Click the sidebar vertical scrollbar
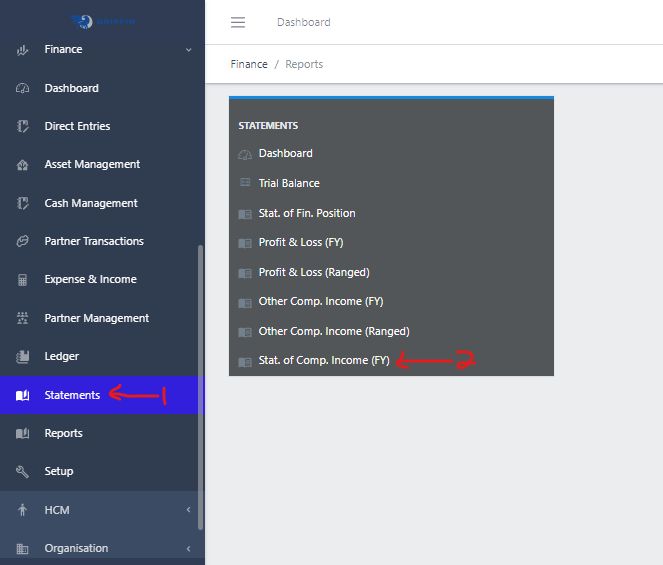663x565 pixels. pyautogui.click(x=200, y=387)
